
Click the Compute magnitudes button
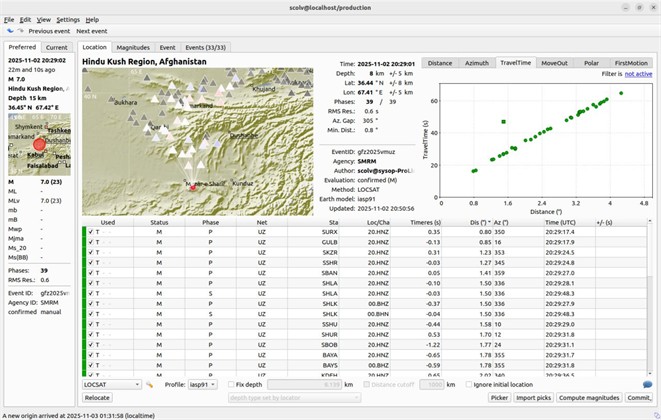589,398
